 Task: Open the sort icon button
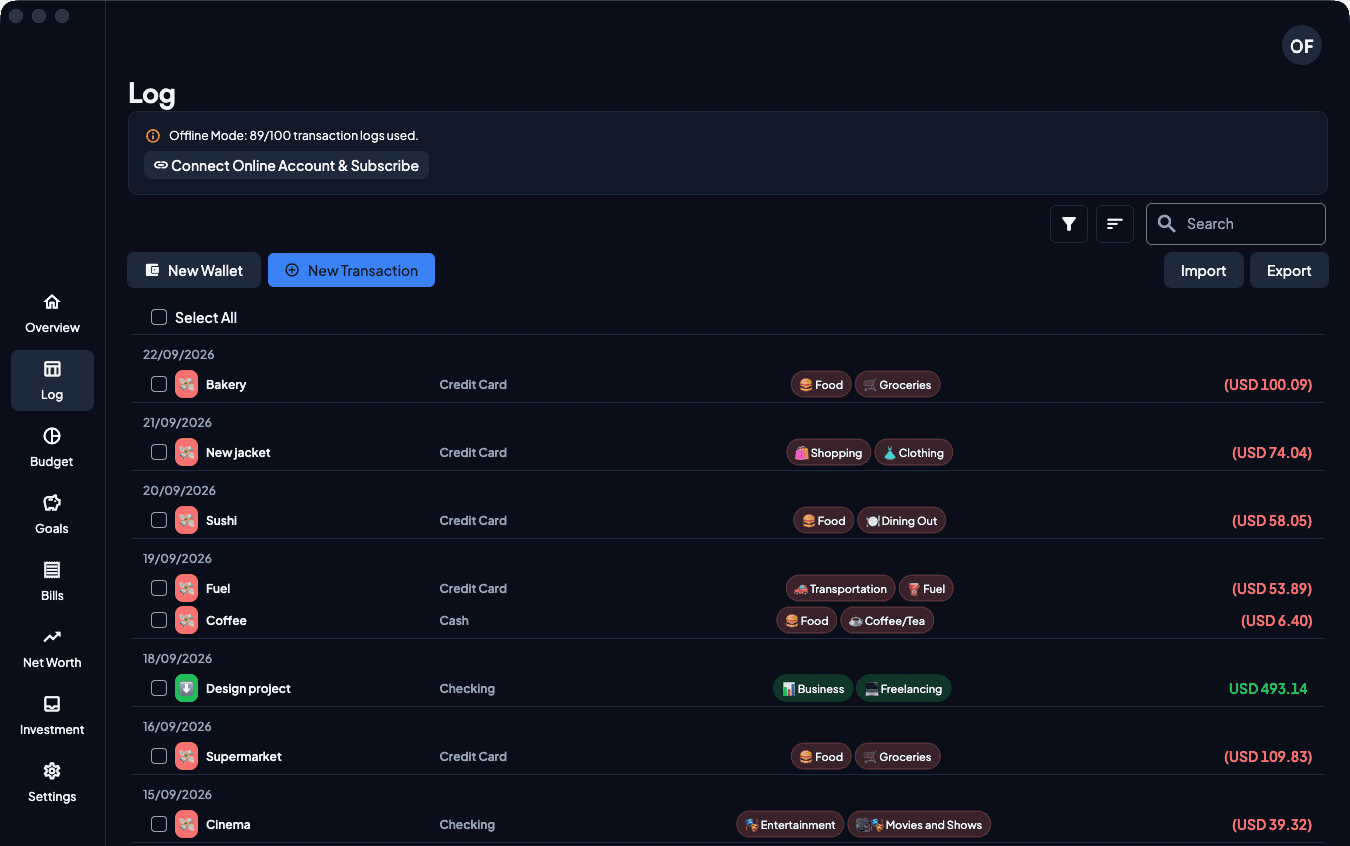click(1115, 224)
